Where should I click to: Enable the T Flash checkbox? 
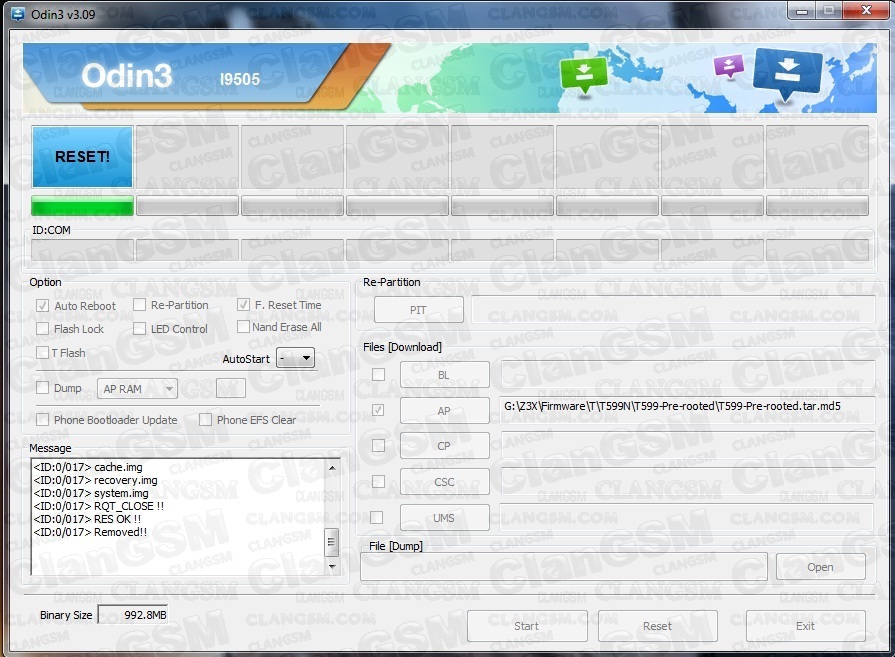point(43,353)
